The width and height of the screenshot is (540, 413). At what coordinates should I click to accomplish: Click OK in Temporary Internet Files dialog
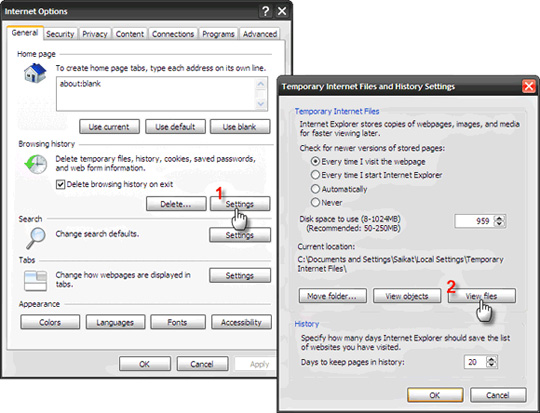click(x=435, y=395)
